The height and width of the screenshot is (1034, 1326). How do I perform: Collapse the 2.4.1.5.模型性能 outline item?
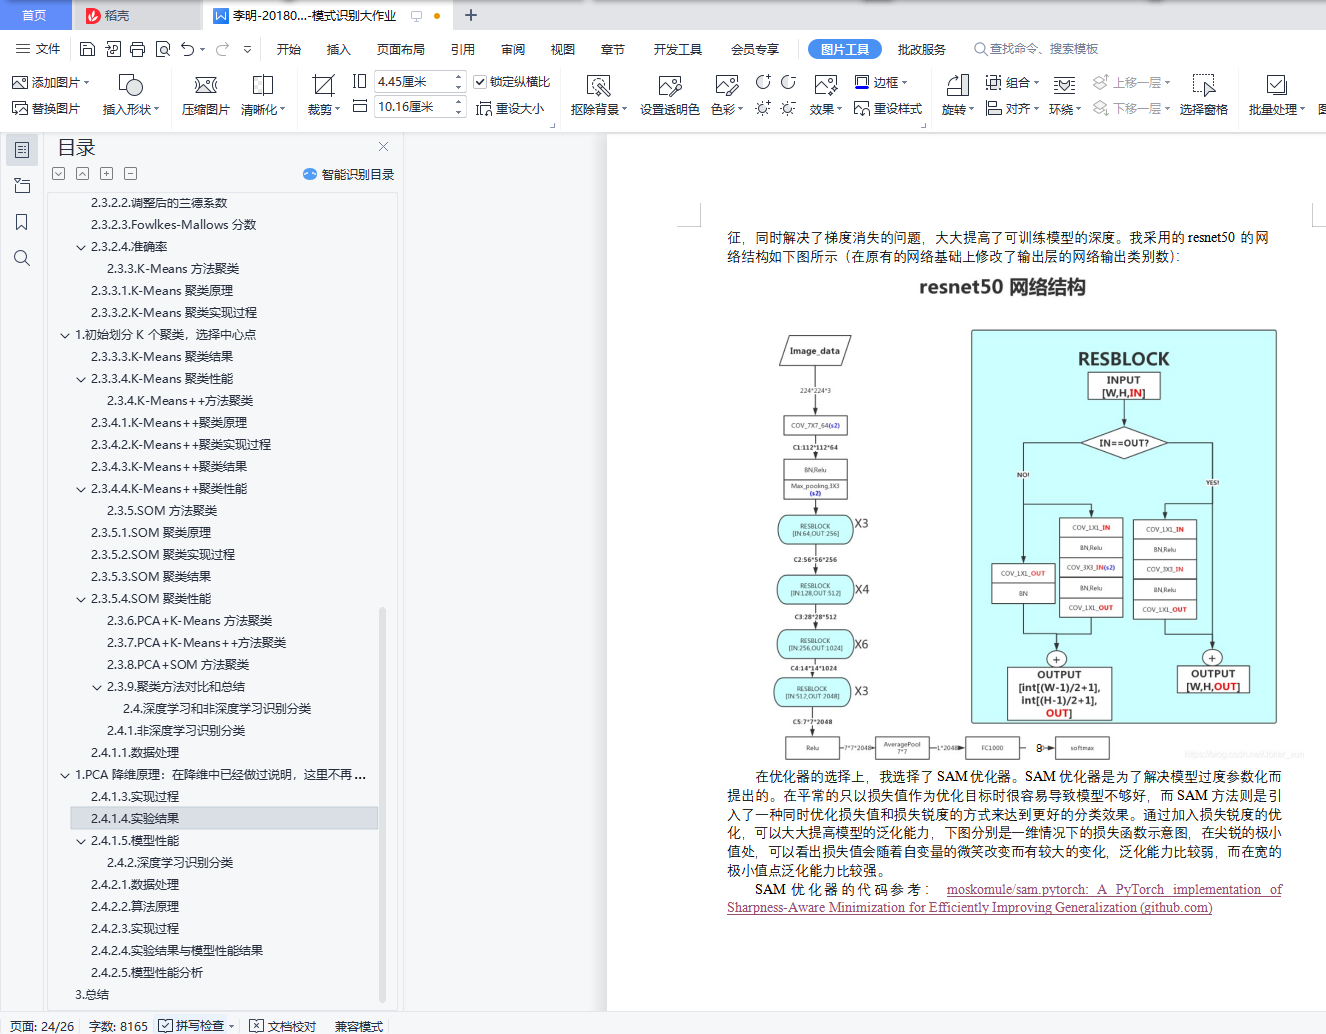click(81, 841)
